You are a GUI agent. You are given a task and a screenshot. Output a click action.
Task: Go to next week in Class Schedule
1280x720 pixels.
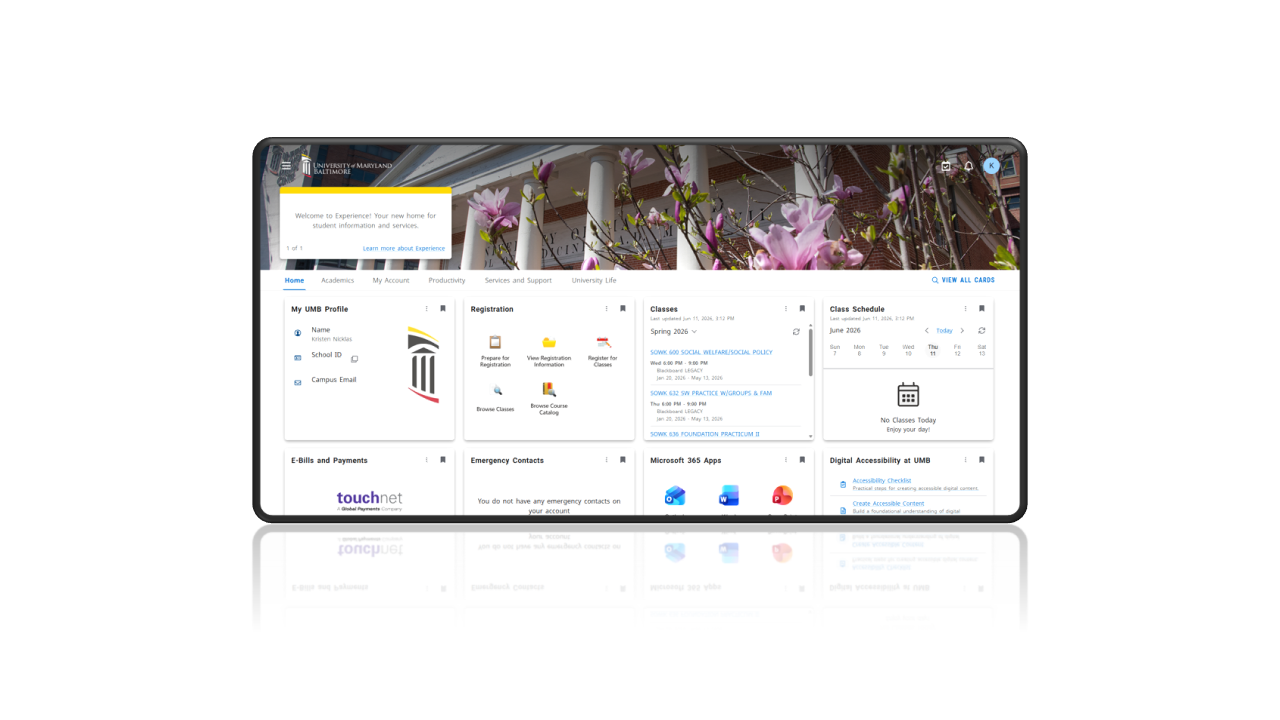(962, 331)
